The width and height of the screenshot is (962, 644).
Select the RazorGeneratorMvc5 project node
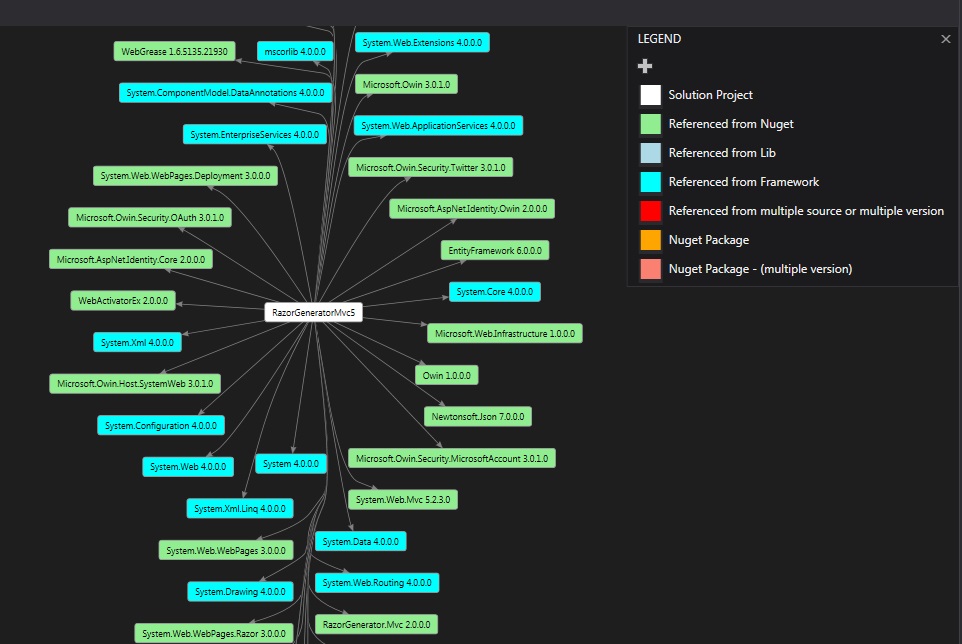point(314,312)
